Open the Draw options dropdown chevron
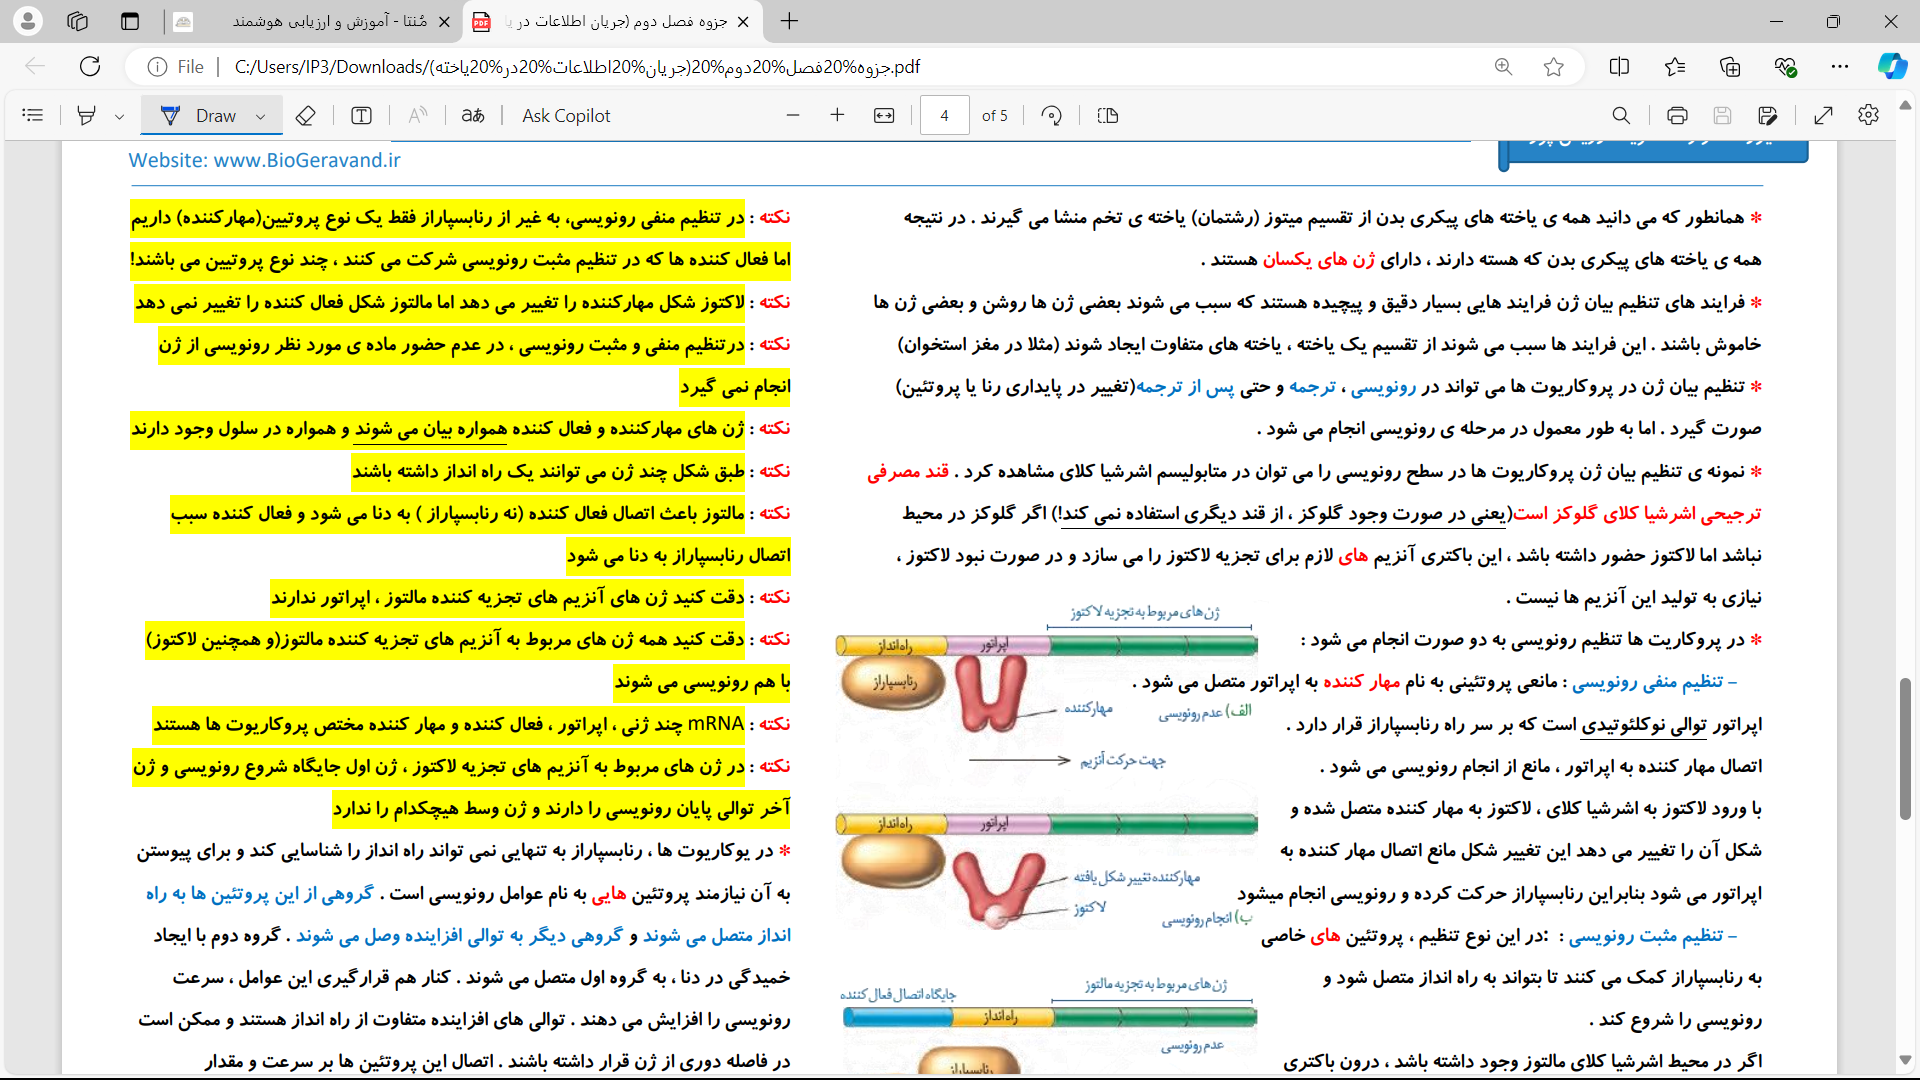1920x1080 pixels. click(x=261, y=116)
